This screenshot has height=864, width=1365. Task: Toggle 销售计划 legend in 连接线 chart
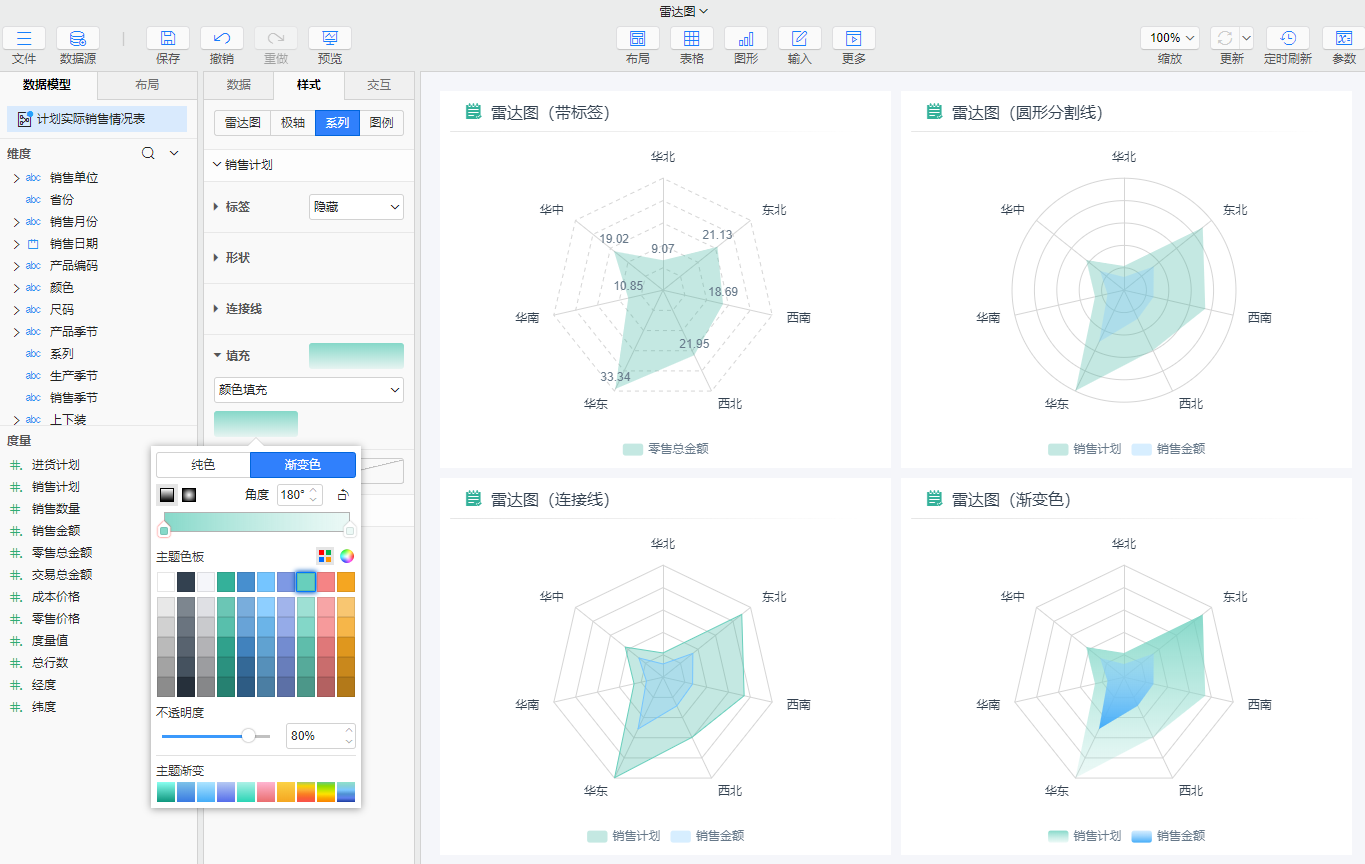pos(623,835)
